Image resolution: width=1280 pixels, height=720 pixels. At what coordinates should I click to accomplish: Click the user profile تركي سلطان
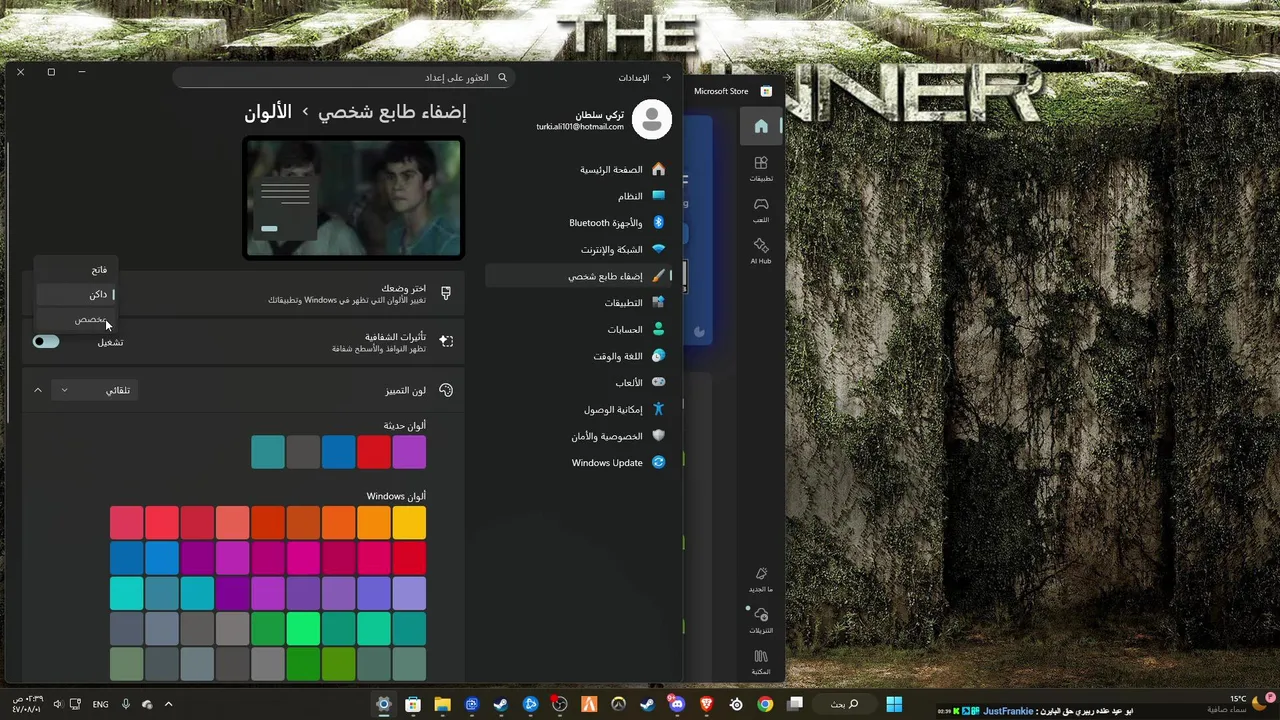603,120
